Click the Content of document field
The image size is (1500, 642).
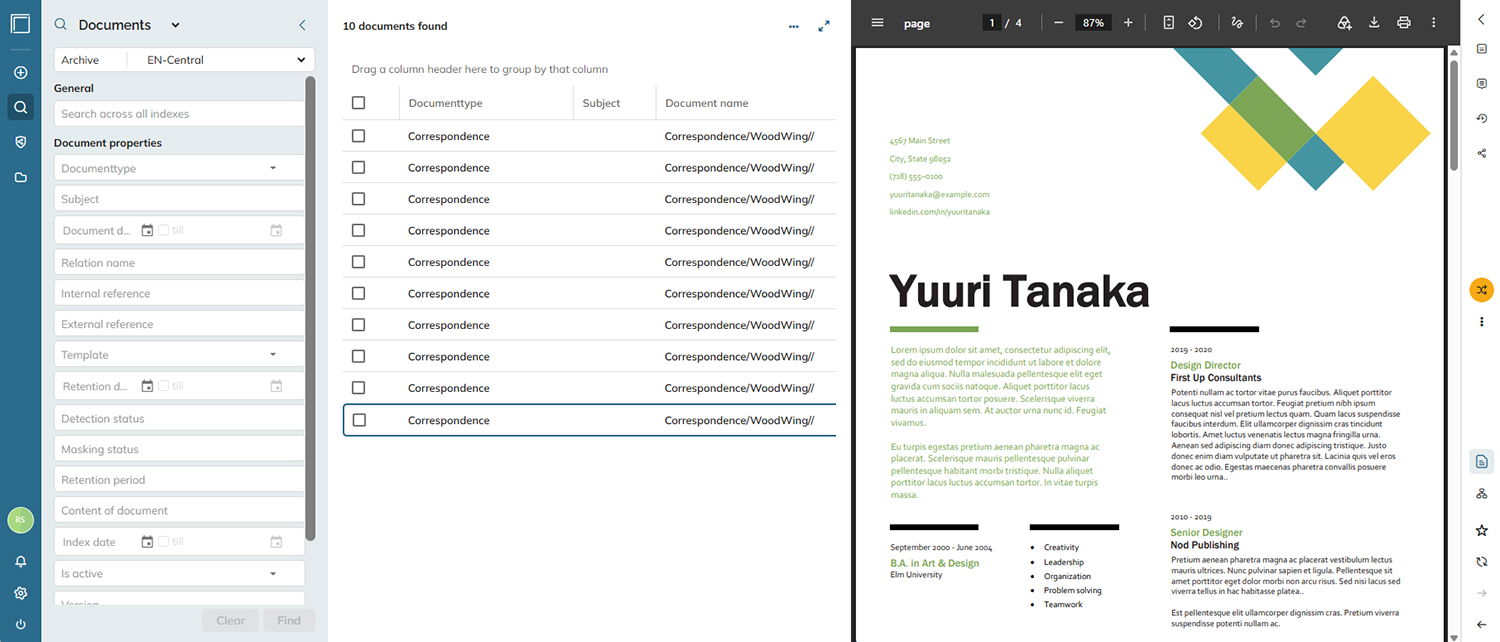pyautogui.click(x=179, y=511)
